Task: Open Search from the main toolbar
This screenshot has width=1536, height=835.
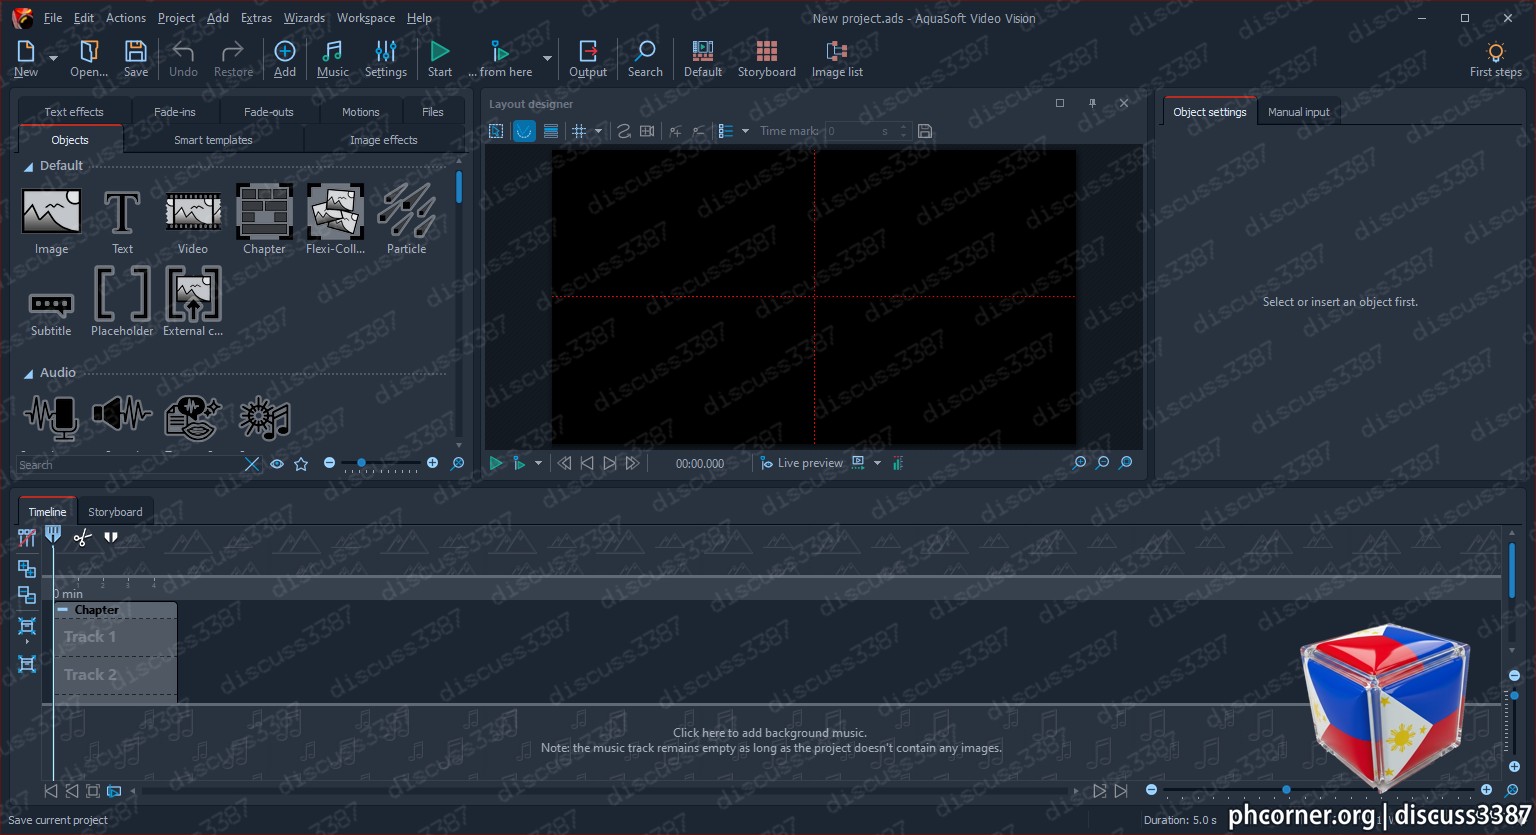Action: click(645, 59)
